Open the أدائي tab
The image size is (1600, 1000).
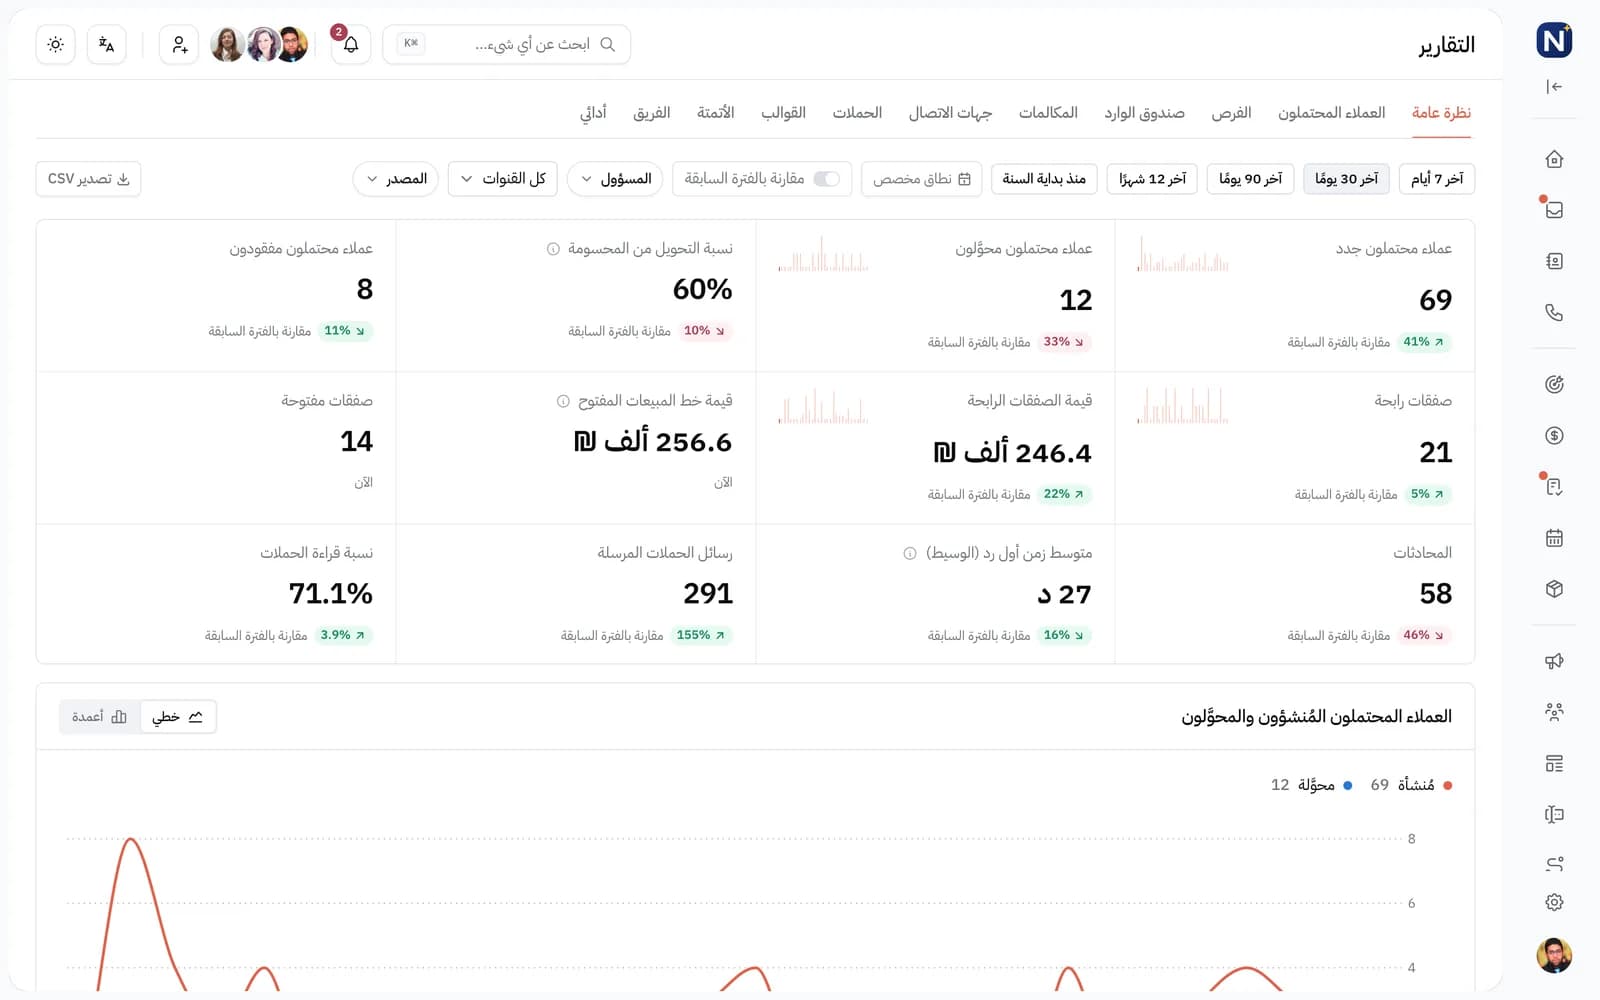pyautogui.click(x=593, y=113)
